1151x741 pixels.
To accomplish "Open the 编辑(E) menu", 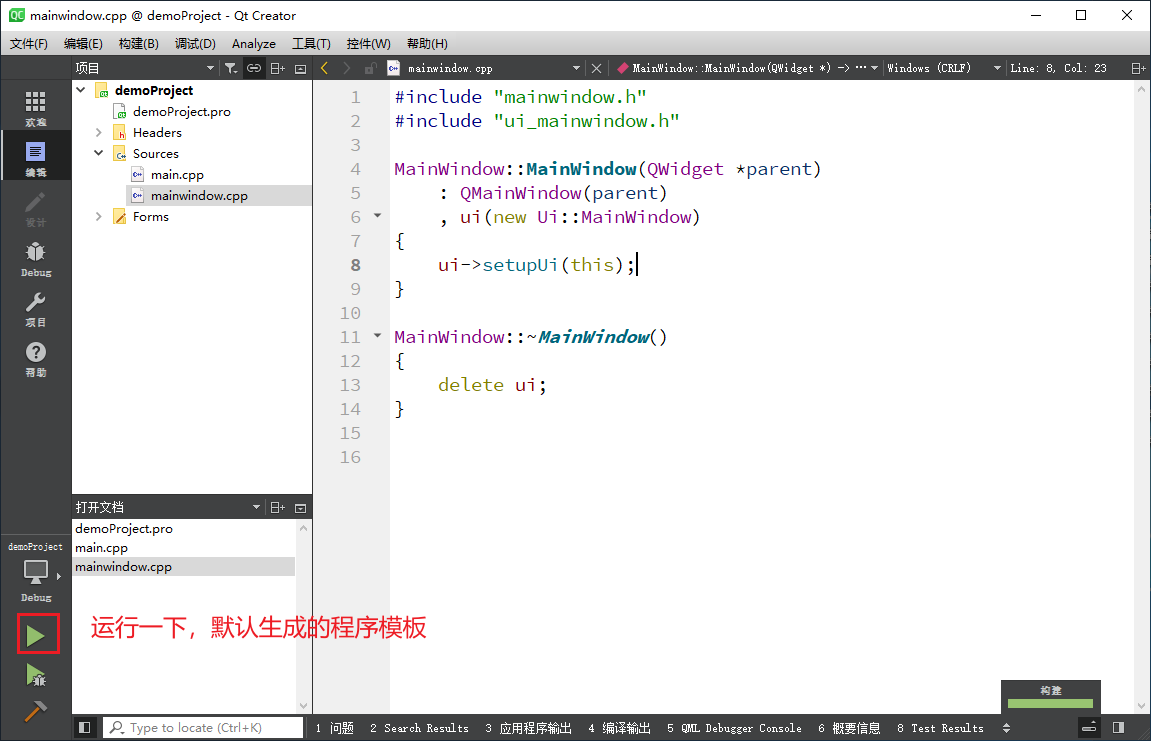I will click(83, 43).
